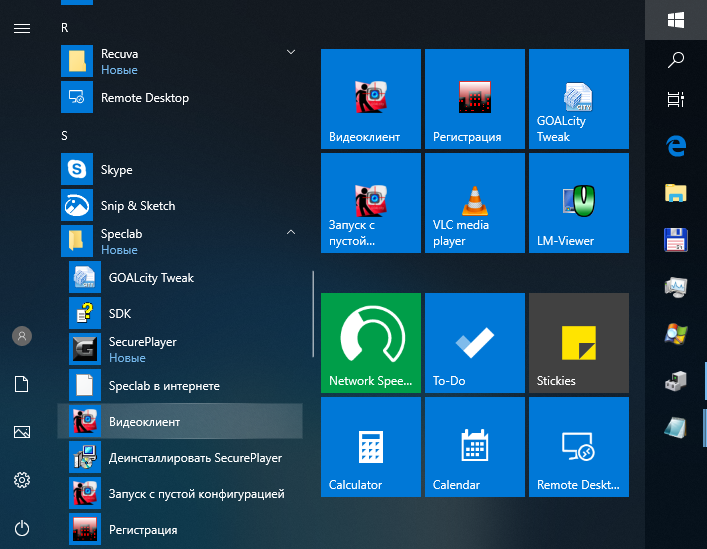The height and width of the screenshot is (549, 707).
Task: Launch the VLC media player tile
Action: click(475, 203)
